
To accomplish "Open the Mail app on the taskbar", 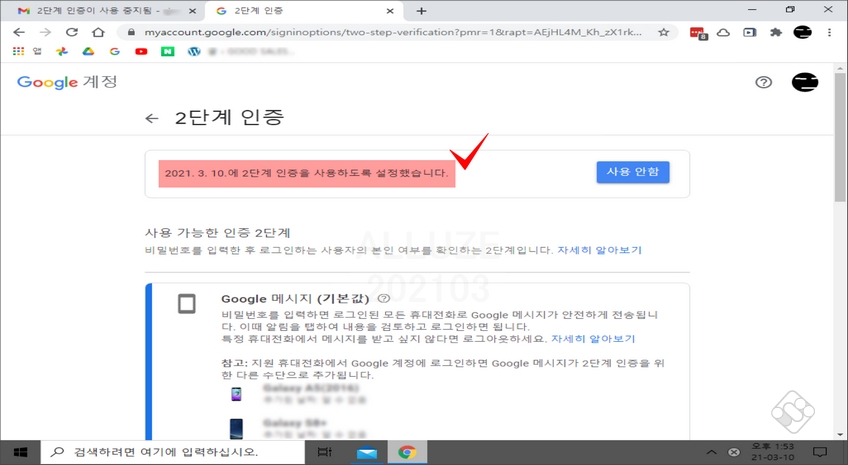I will click(367, 452).
